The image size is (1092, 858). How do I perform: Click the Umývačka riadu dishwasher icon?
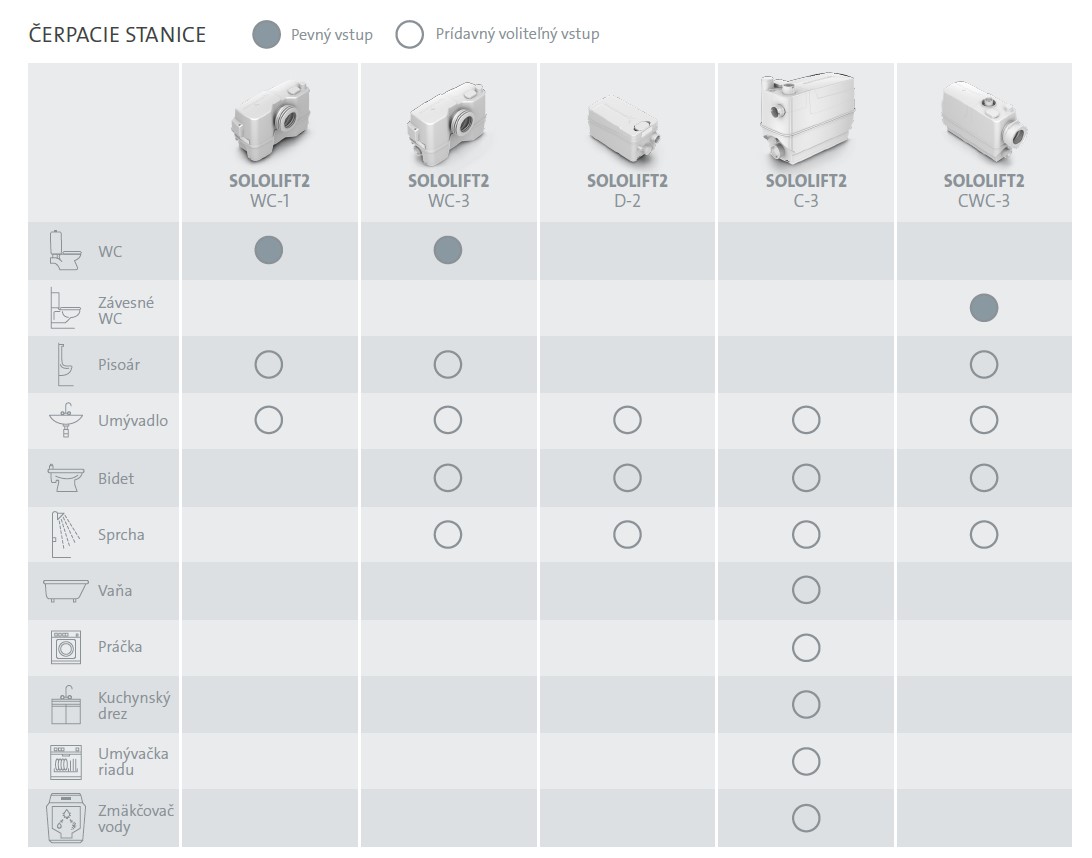(65, 761)
